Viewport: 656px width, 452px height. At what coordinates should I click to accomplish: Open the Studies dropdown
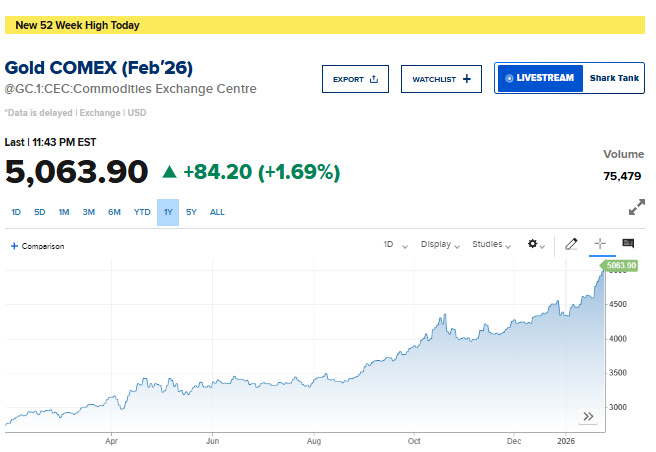[x=492, y=244]
